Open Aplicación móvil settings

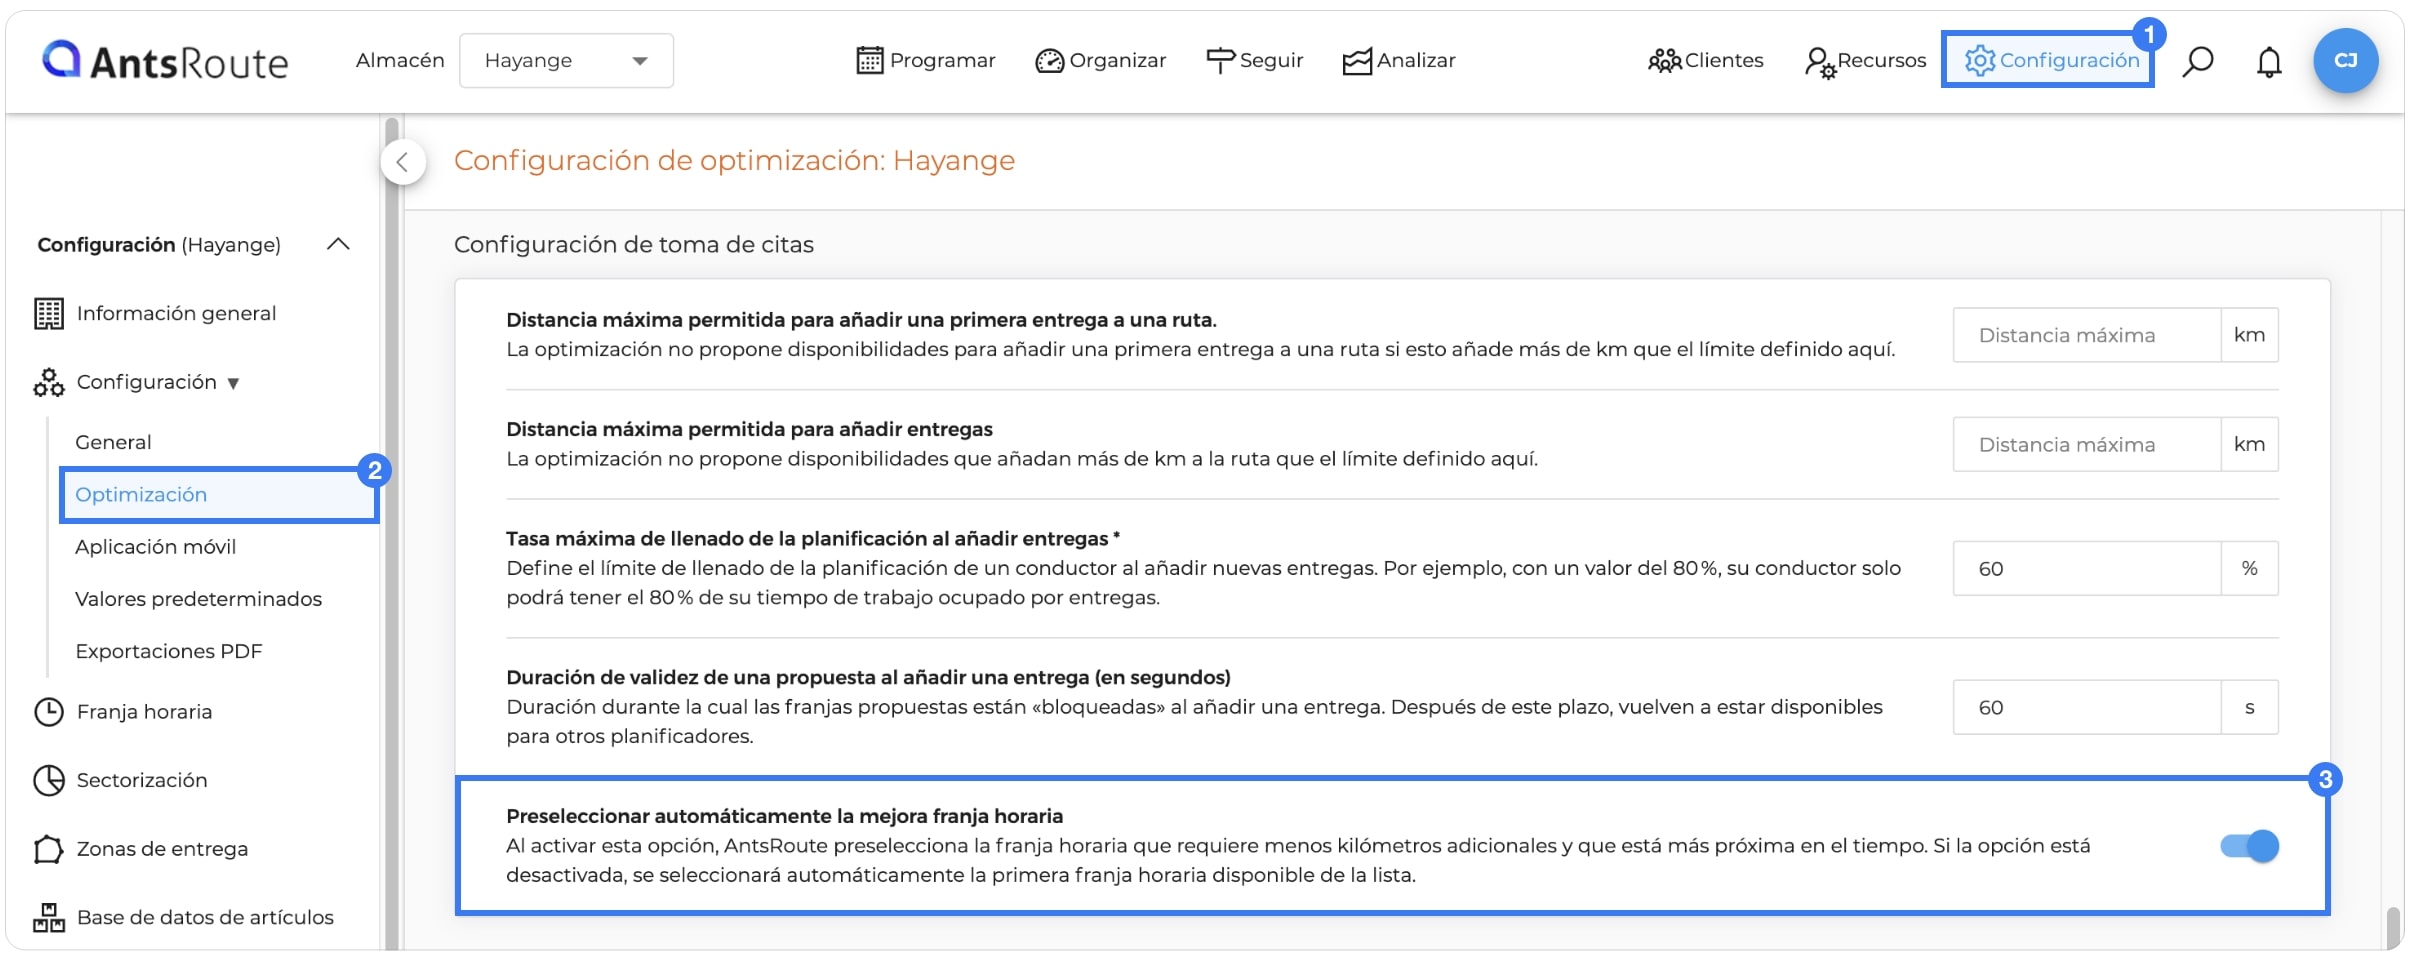[155, 547]
